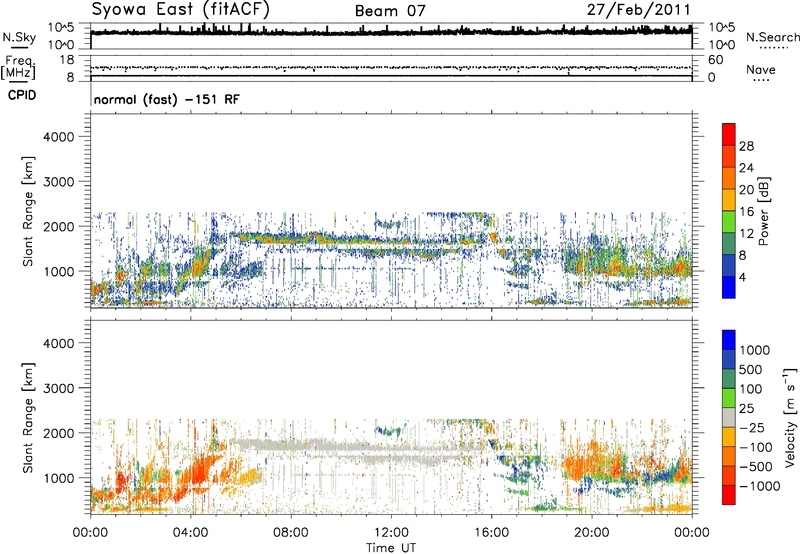
Task: Click the '20:00' time axis label
Action: coord(592,533)
